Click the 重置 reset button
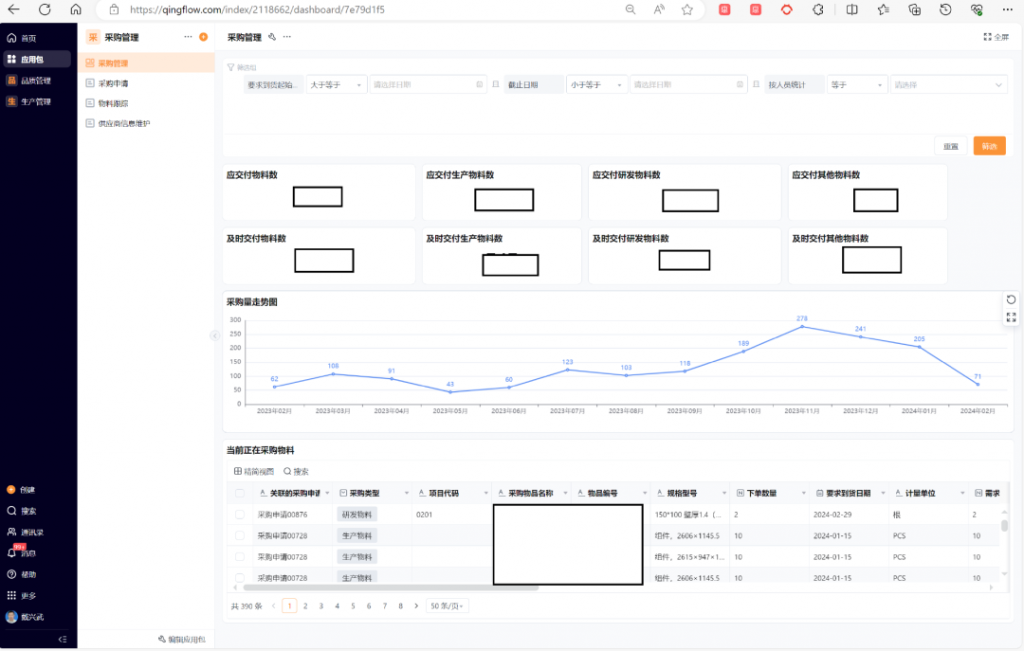This screenshot has height=651, width=1024. pos(951,146)
